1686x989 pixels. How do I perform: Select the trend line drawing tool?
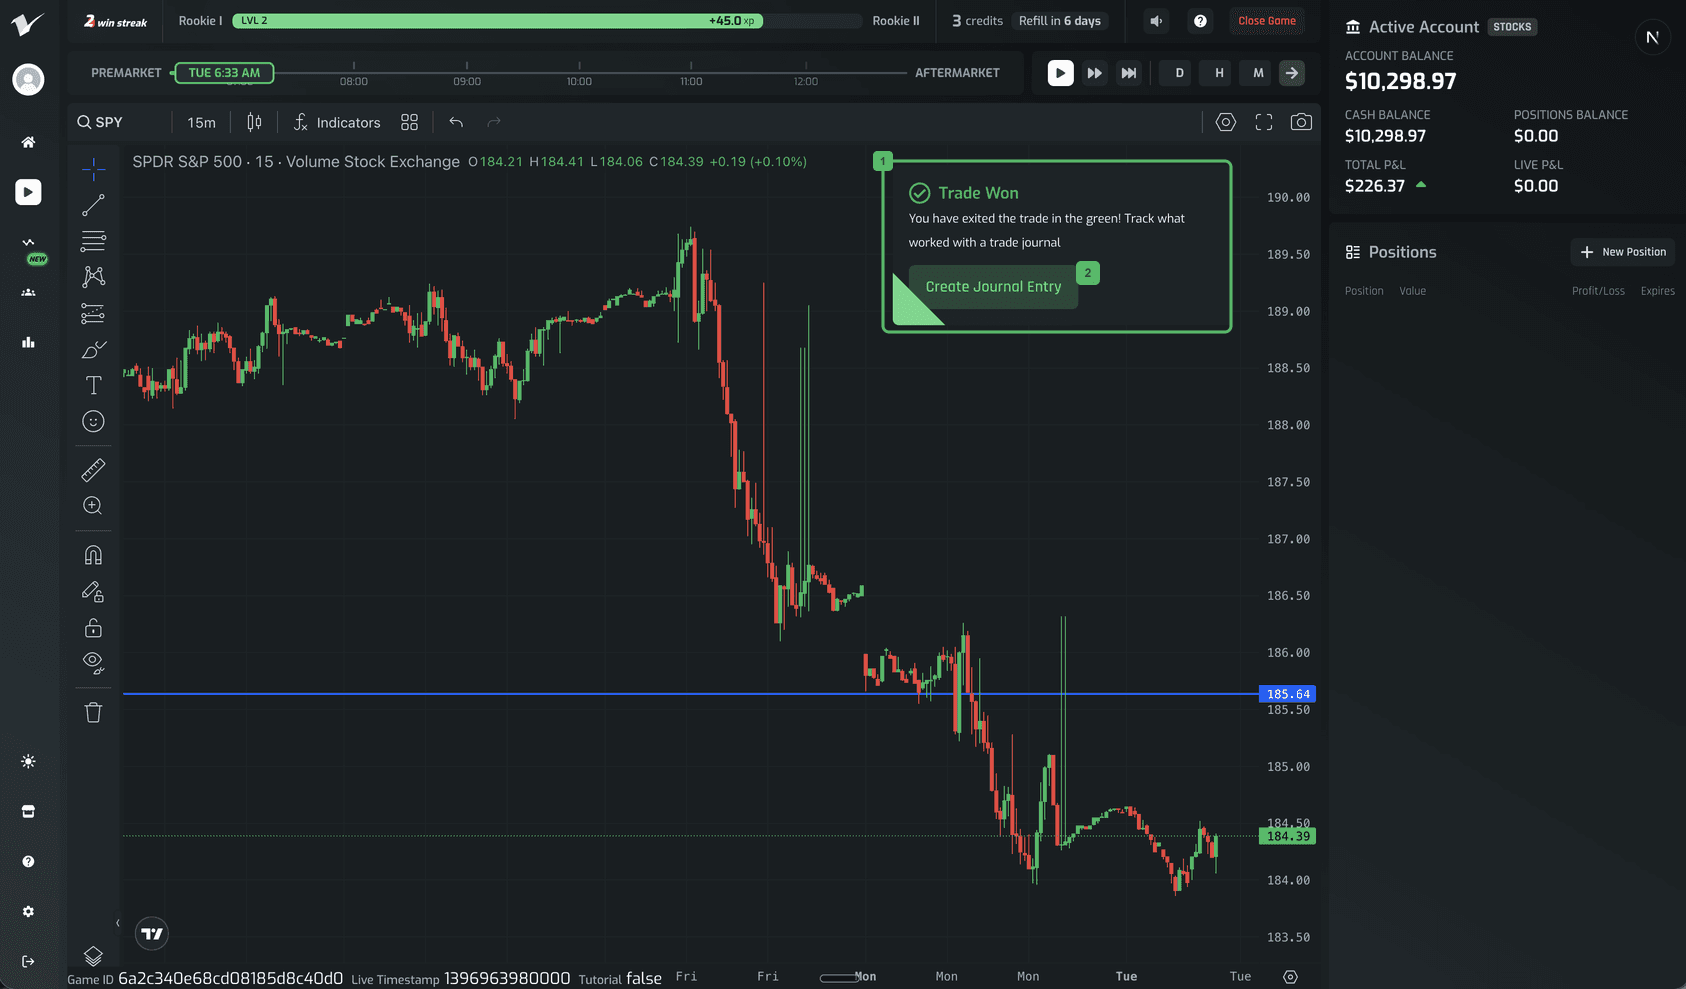click(x=93, y=205)
